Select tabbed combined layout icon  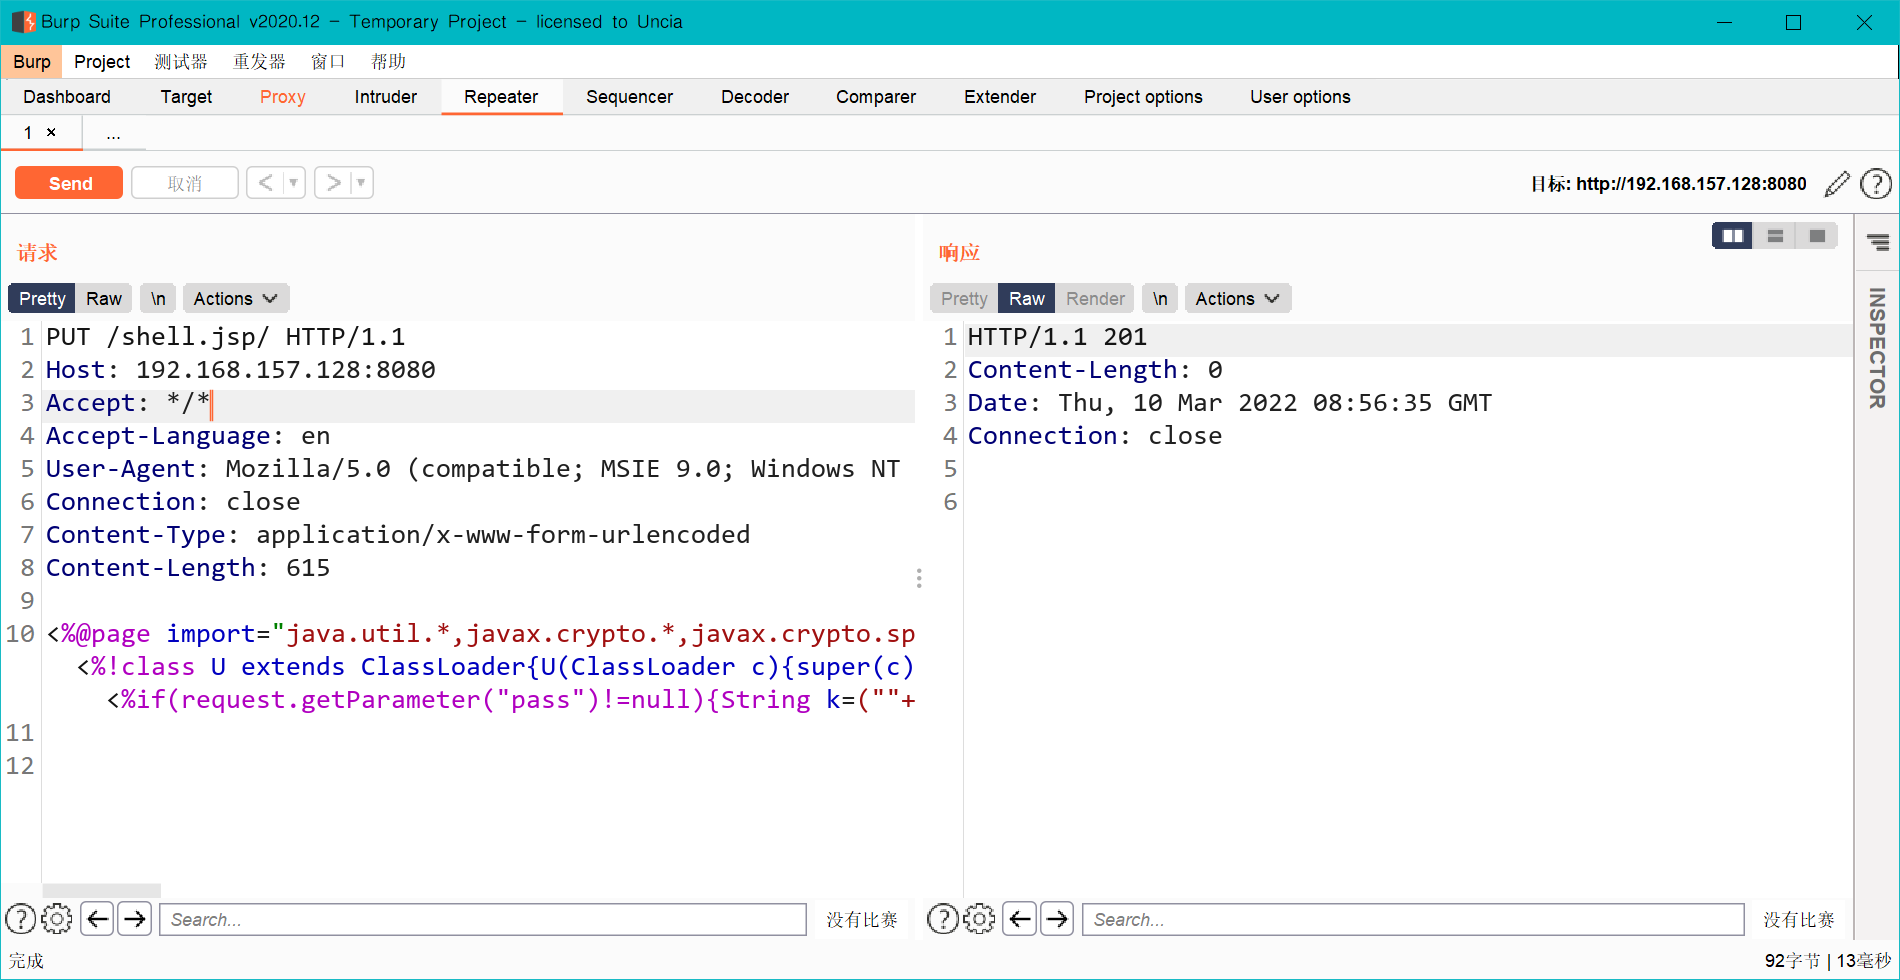(1817, 236)
